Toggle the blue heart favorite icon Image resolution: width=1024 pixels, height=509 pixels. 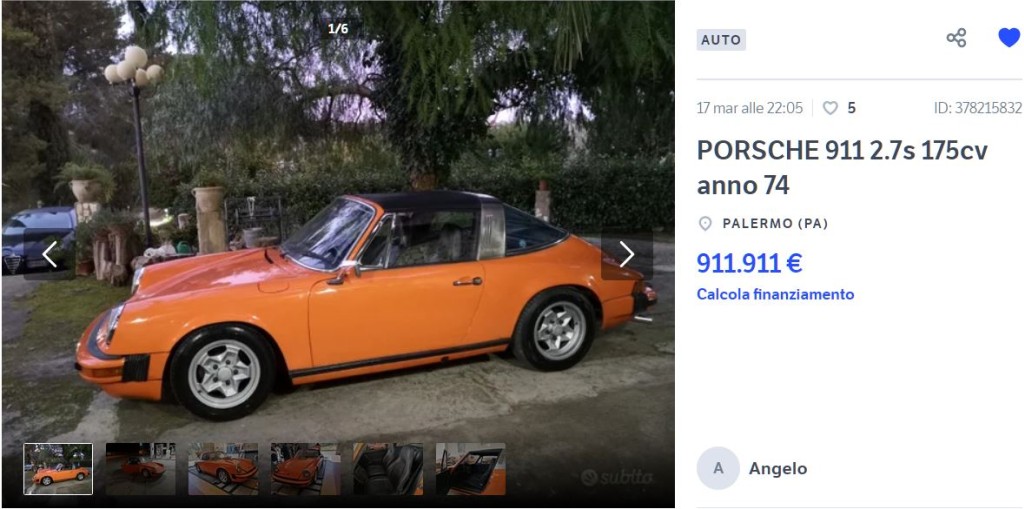(1009, 38)
